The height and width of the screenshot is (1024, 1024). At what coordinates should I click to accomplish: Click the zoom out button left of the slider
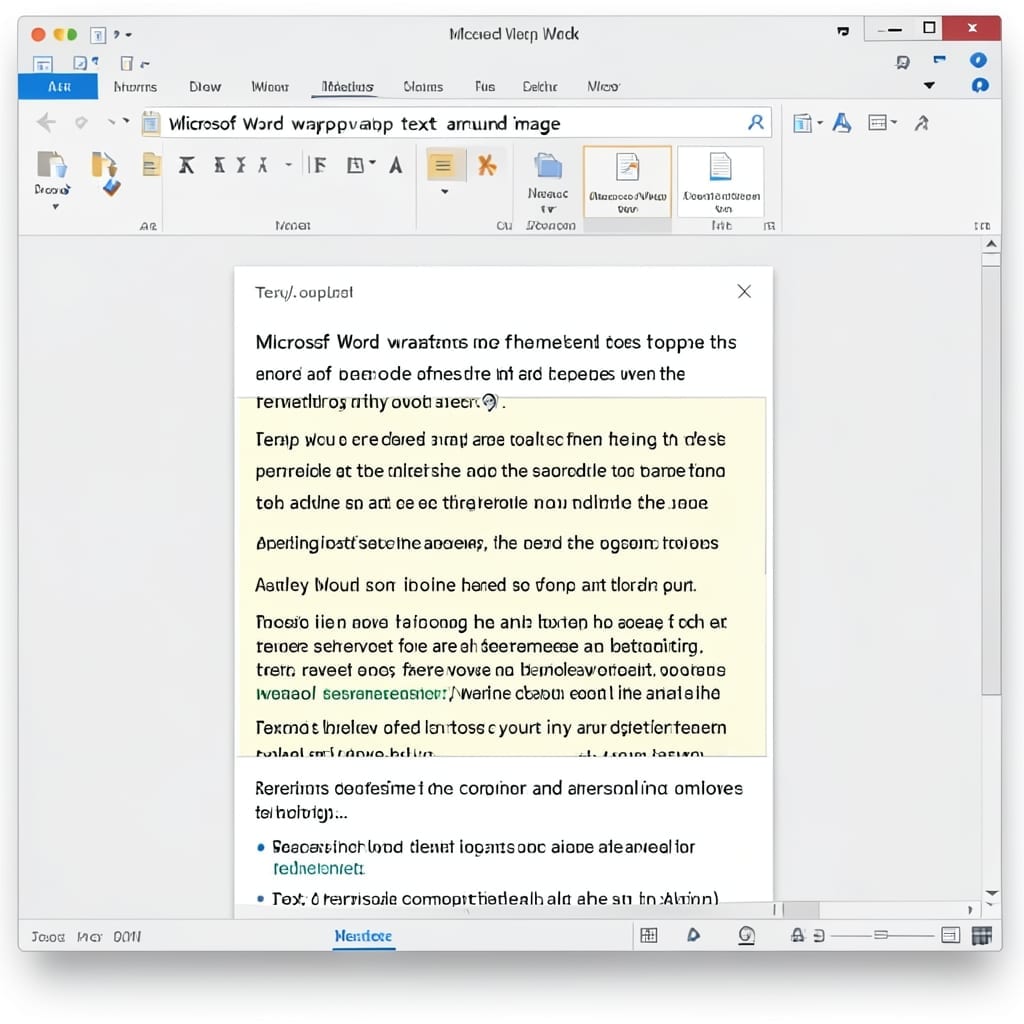click(819, 936)
